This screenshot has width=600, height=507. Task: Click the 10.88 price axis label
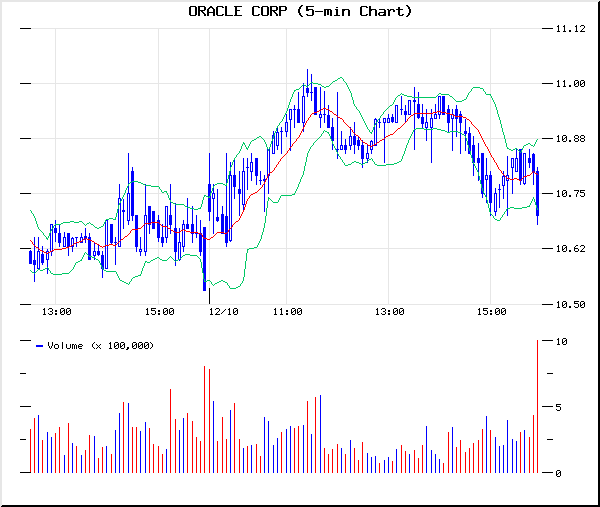[x=570, y=139]
